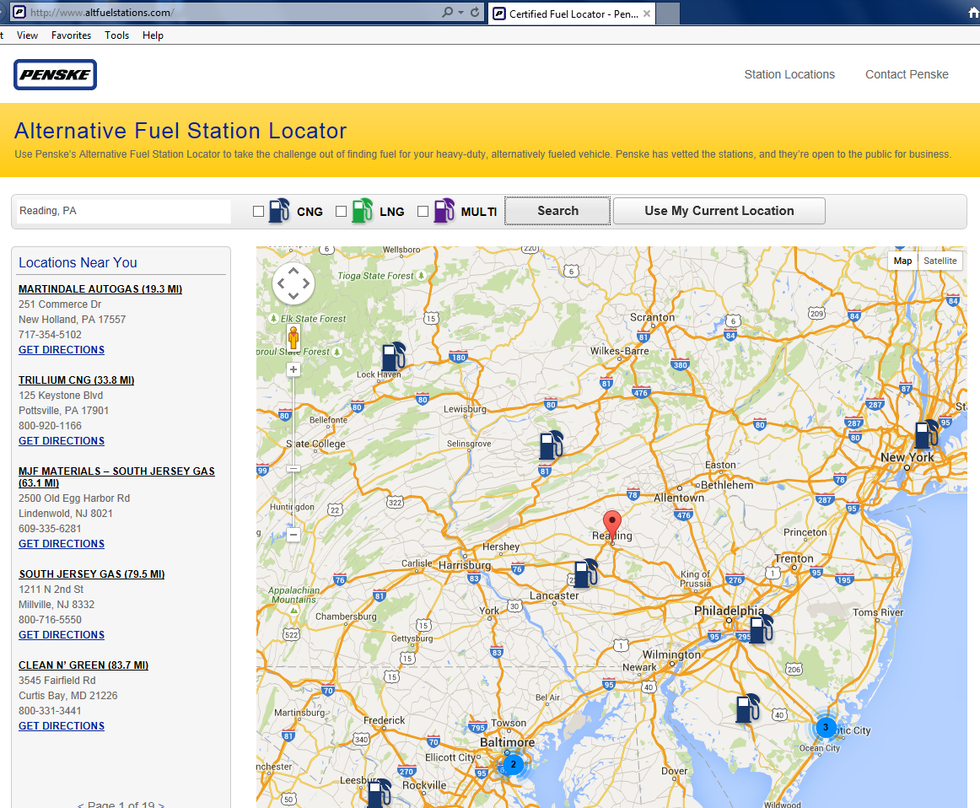Click fuel station marker near Lock Haven
This screenshot has height=808, width=980.
tap(393, 357)
